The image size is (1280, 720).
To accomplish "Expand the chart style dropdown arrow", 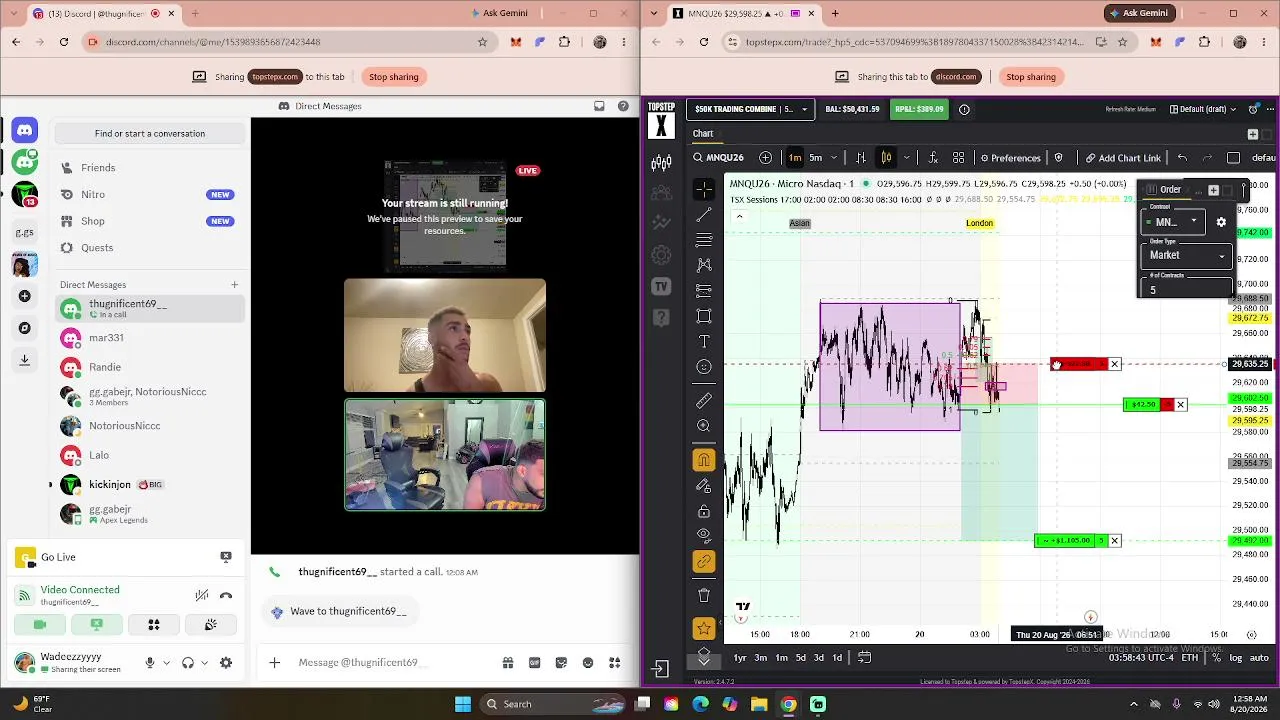I will pyautogui.click(x=907, y=158).
